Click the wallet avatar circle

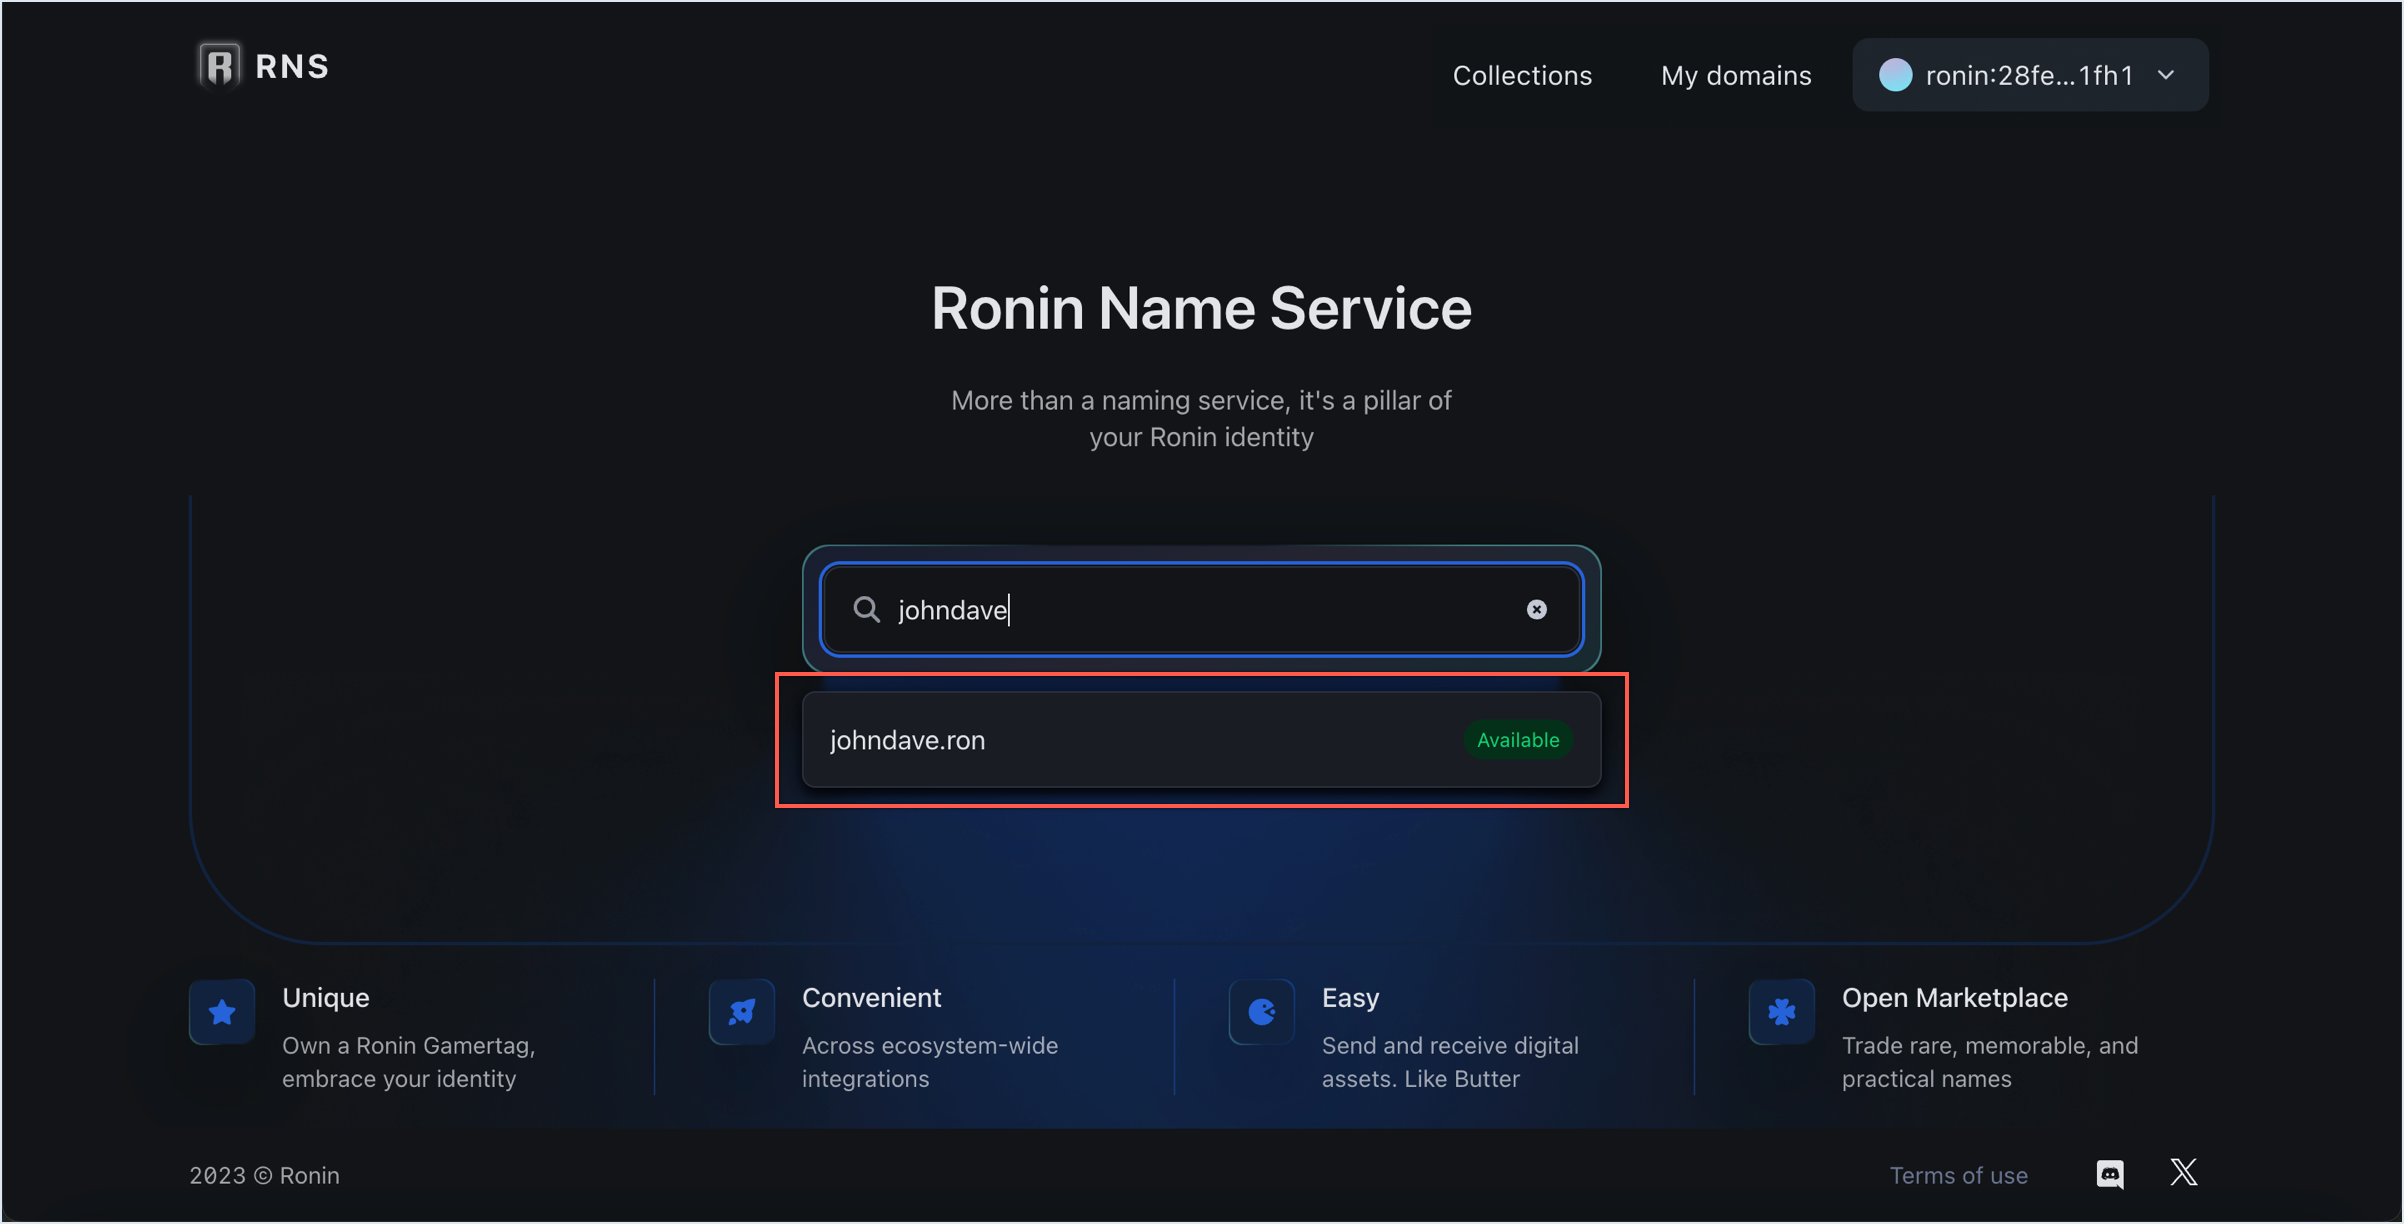[x=1895, y=75]
